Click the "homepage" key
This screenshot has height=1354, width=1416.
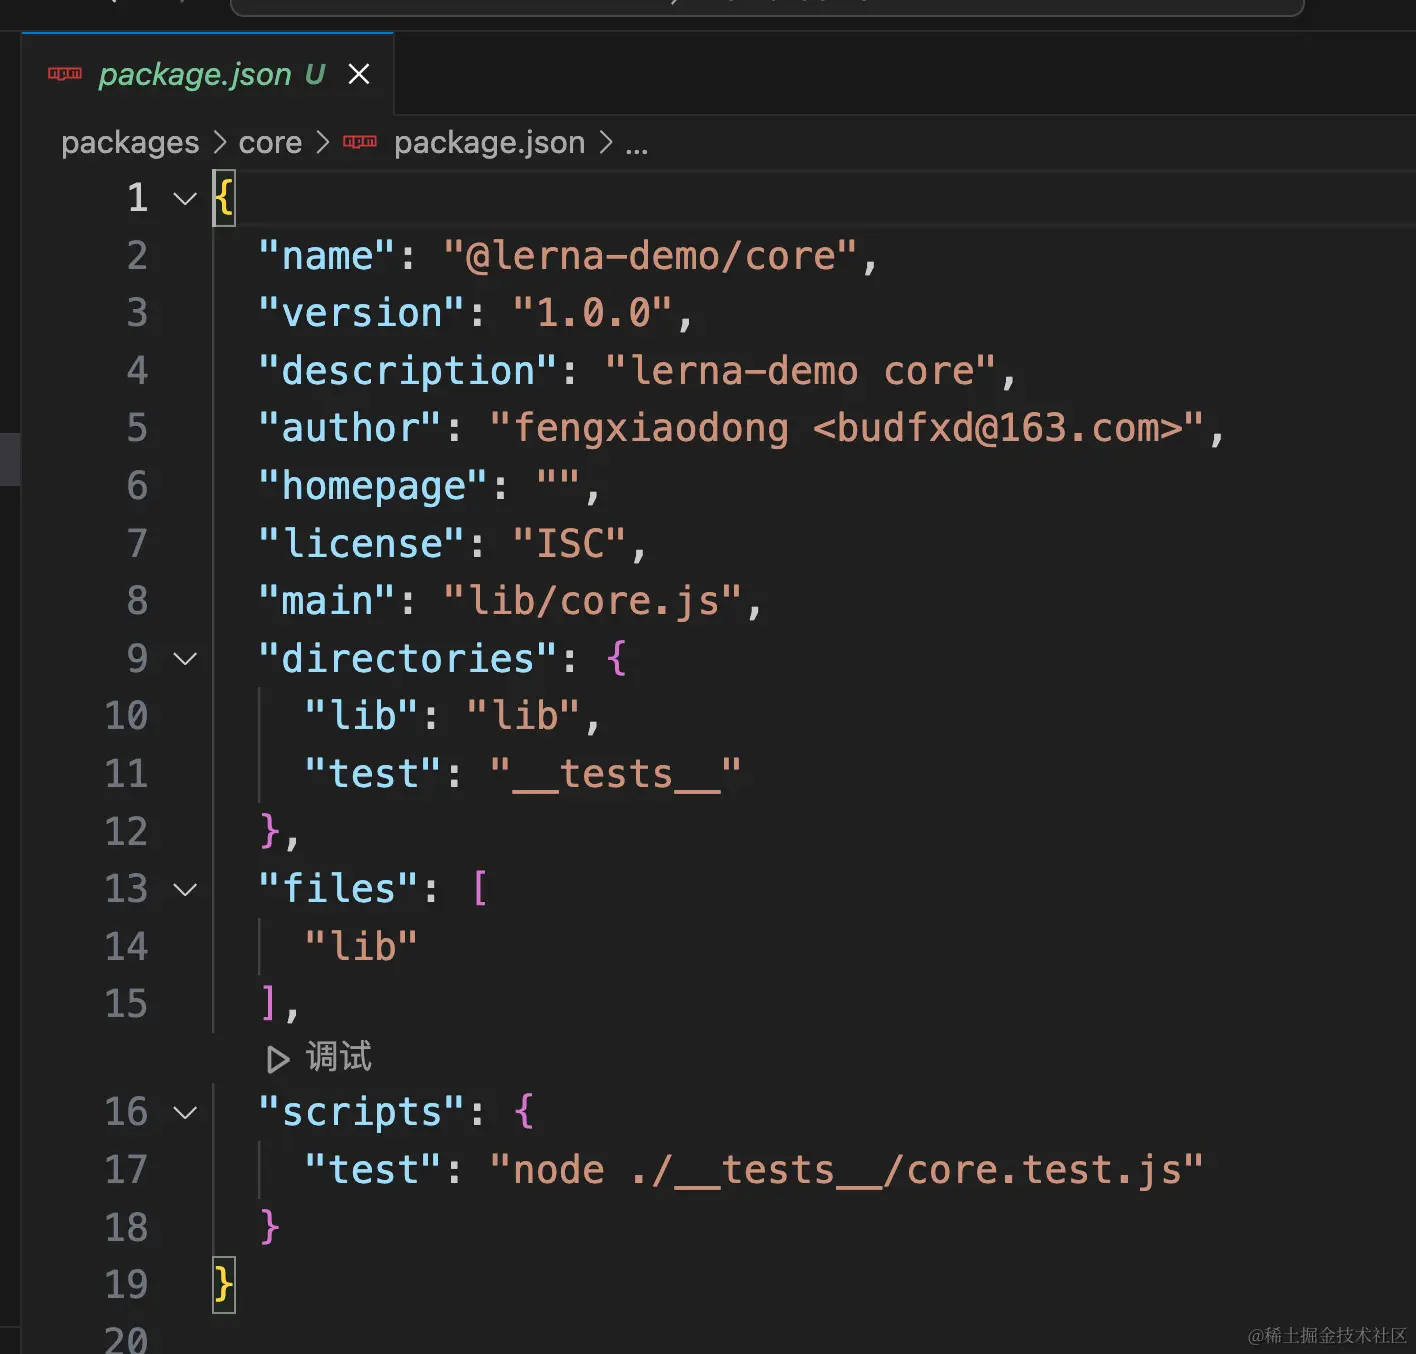(373, 486)
